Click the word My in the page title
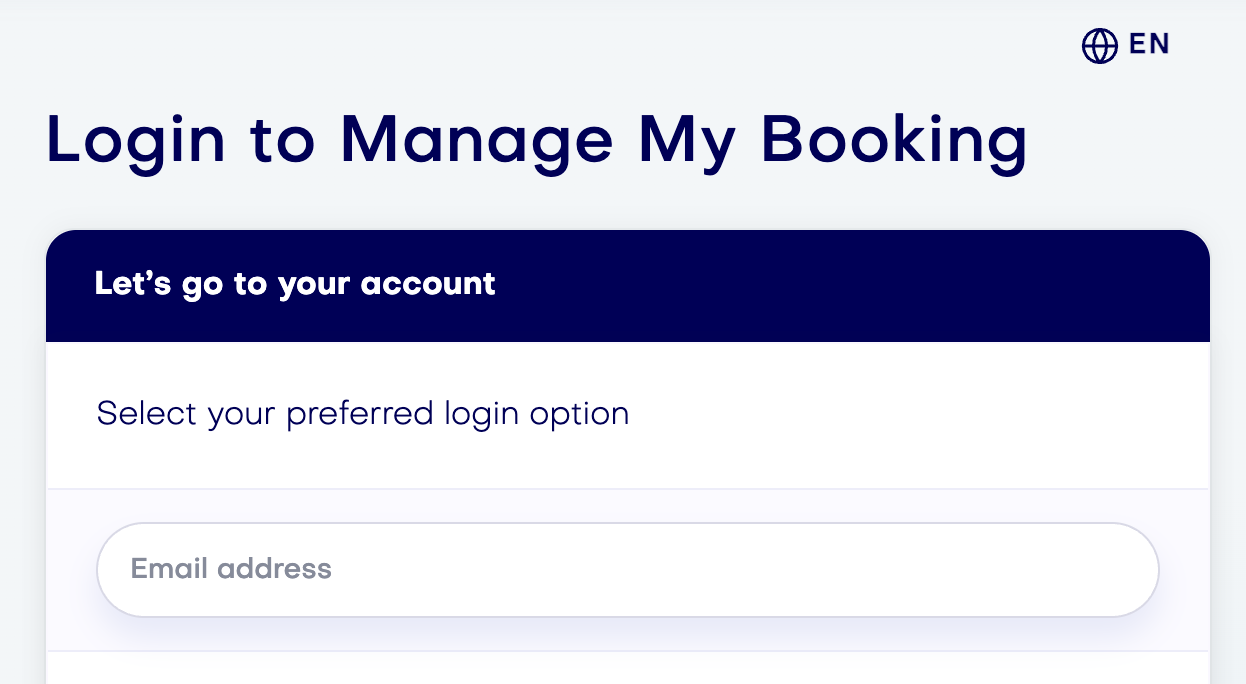Screen dimensions: 1246x684 [686, 142]
